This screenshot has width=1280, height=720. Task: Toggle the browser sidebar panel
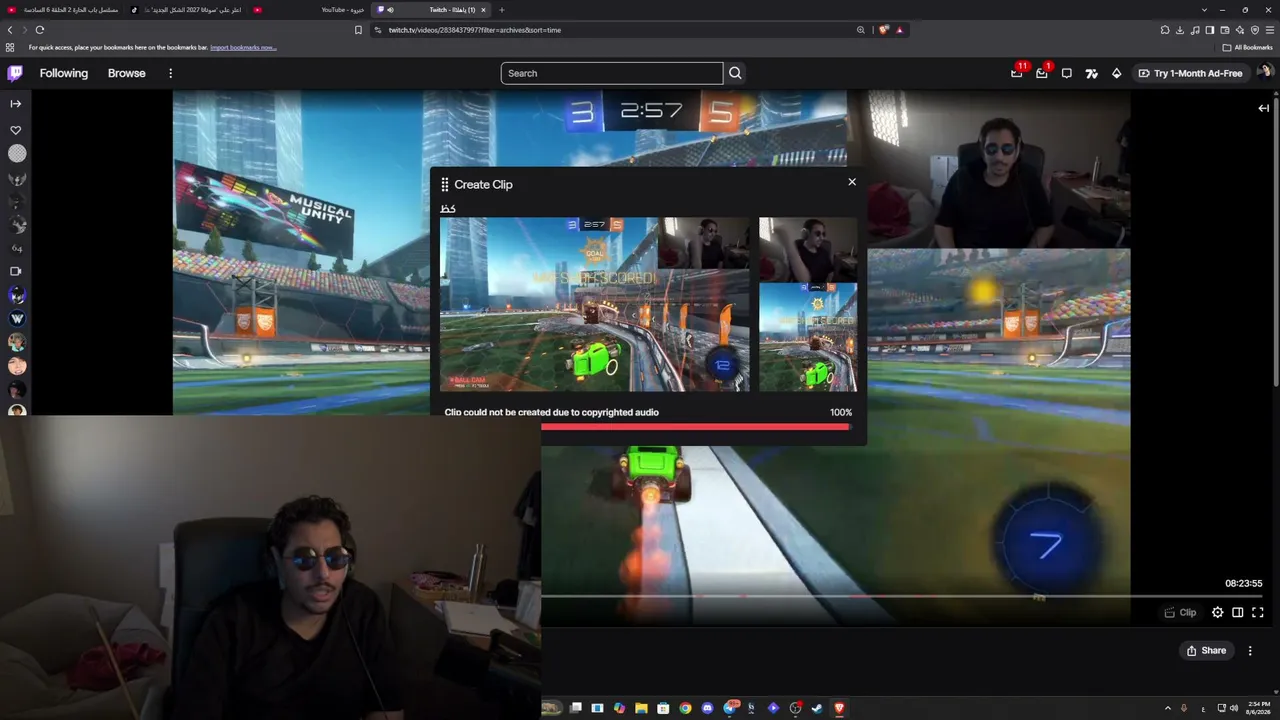tap(1210, 30)
